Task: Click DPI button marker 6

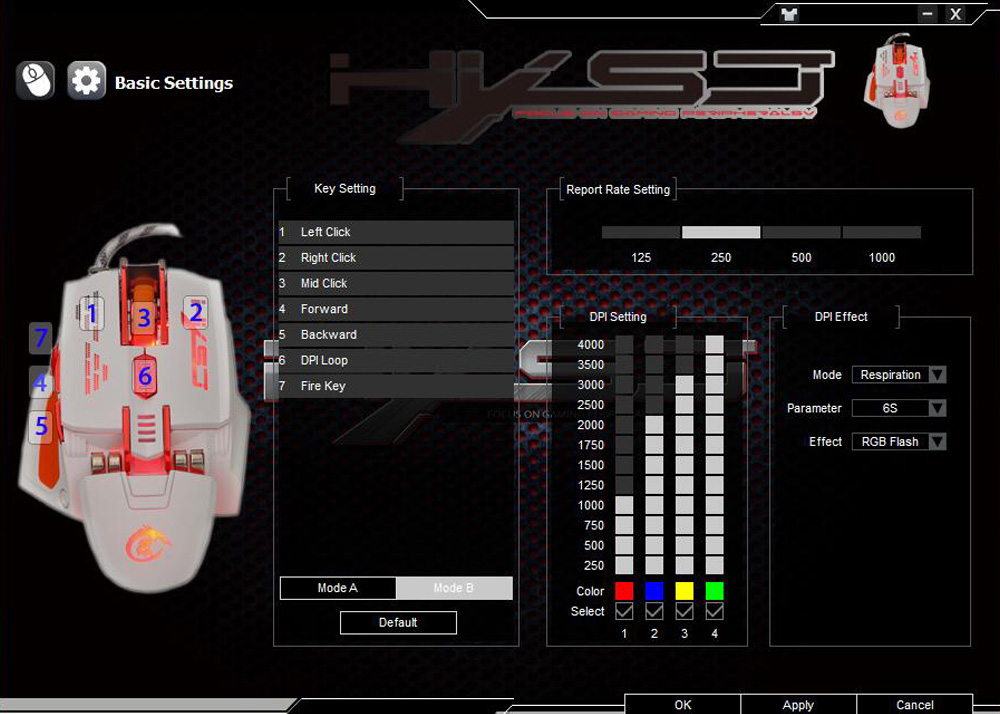Action: coord(145,376)
